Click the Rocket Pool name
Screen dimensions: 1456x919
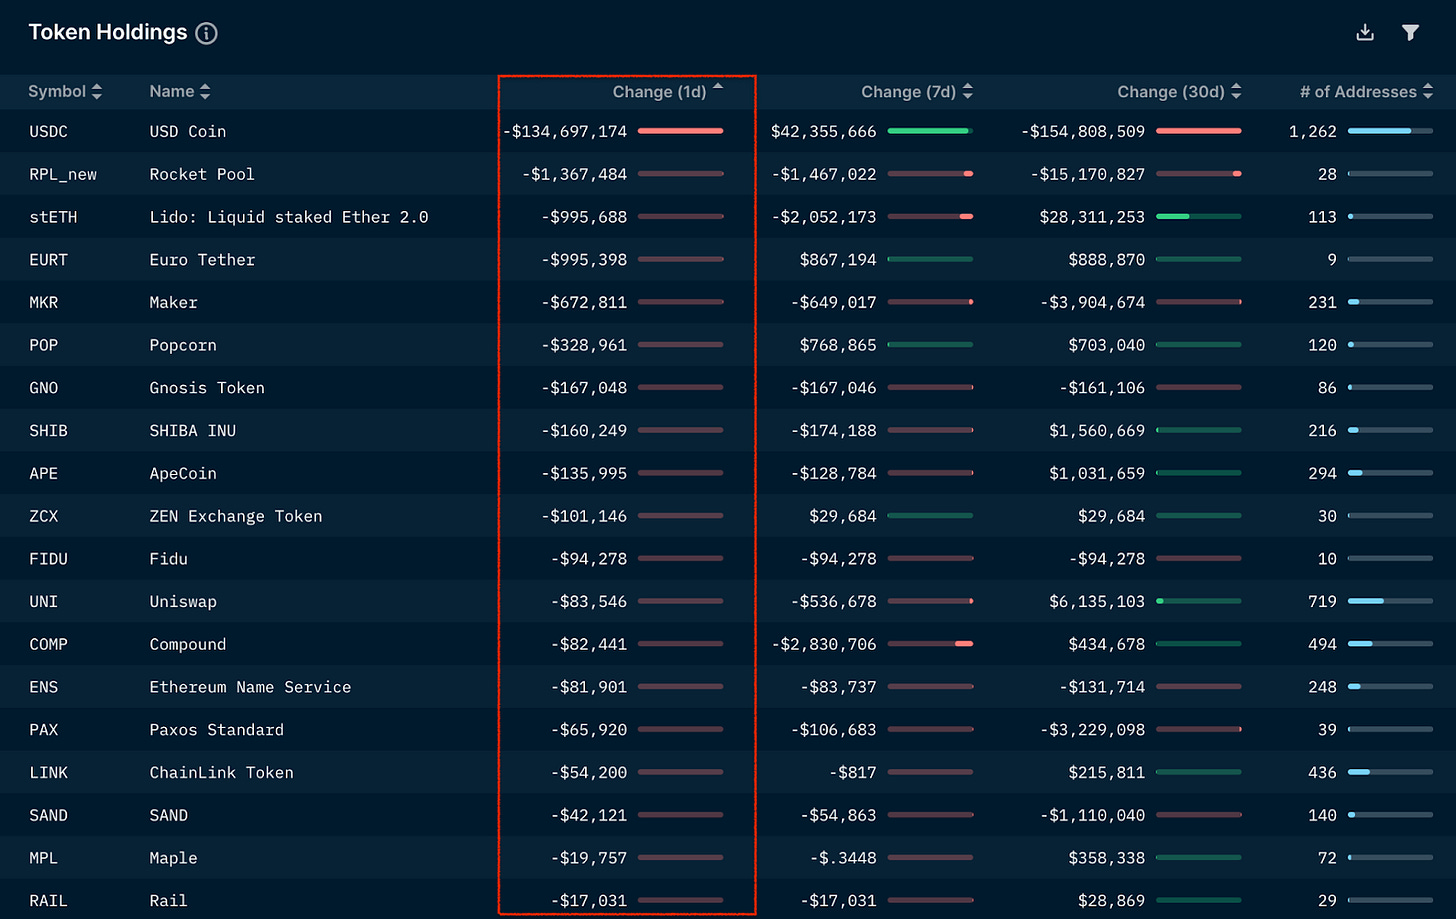(202, 175)
